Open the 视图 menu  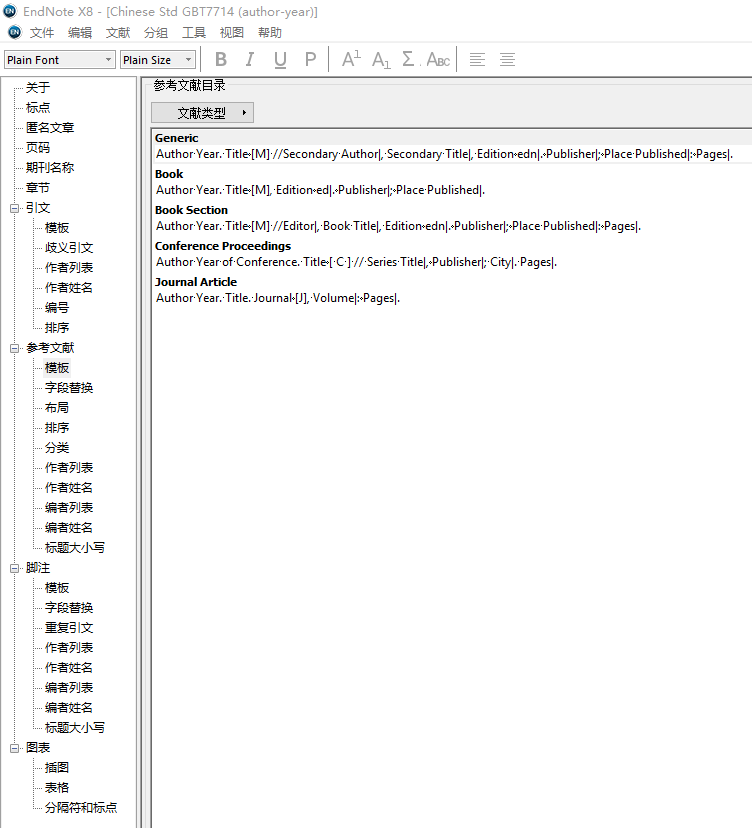[232, 33]
